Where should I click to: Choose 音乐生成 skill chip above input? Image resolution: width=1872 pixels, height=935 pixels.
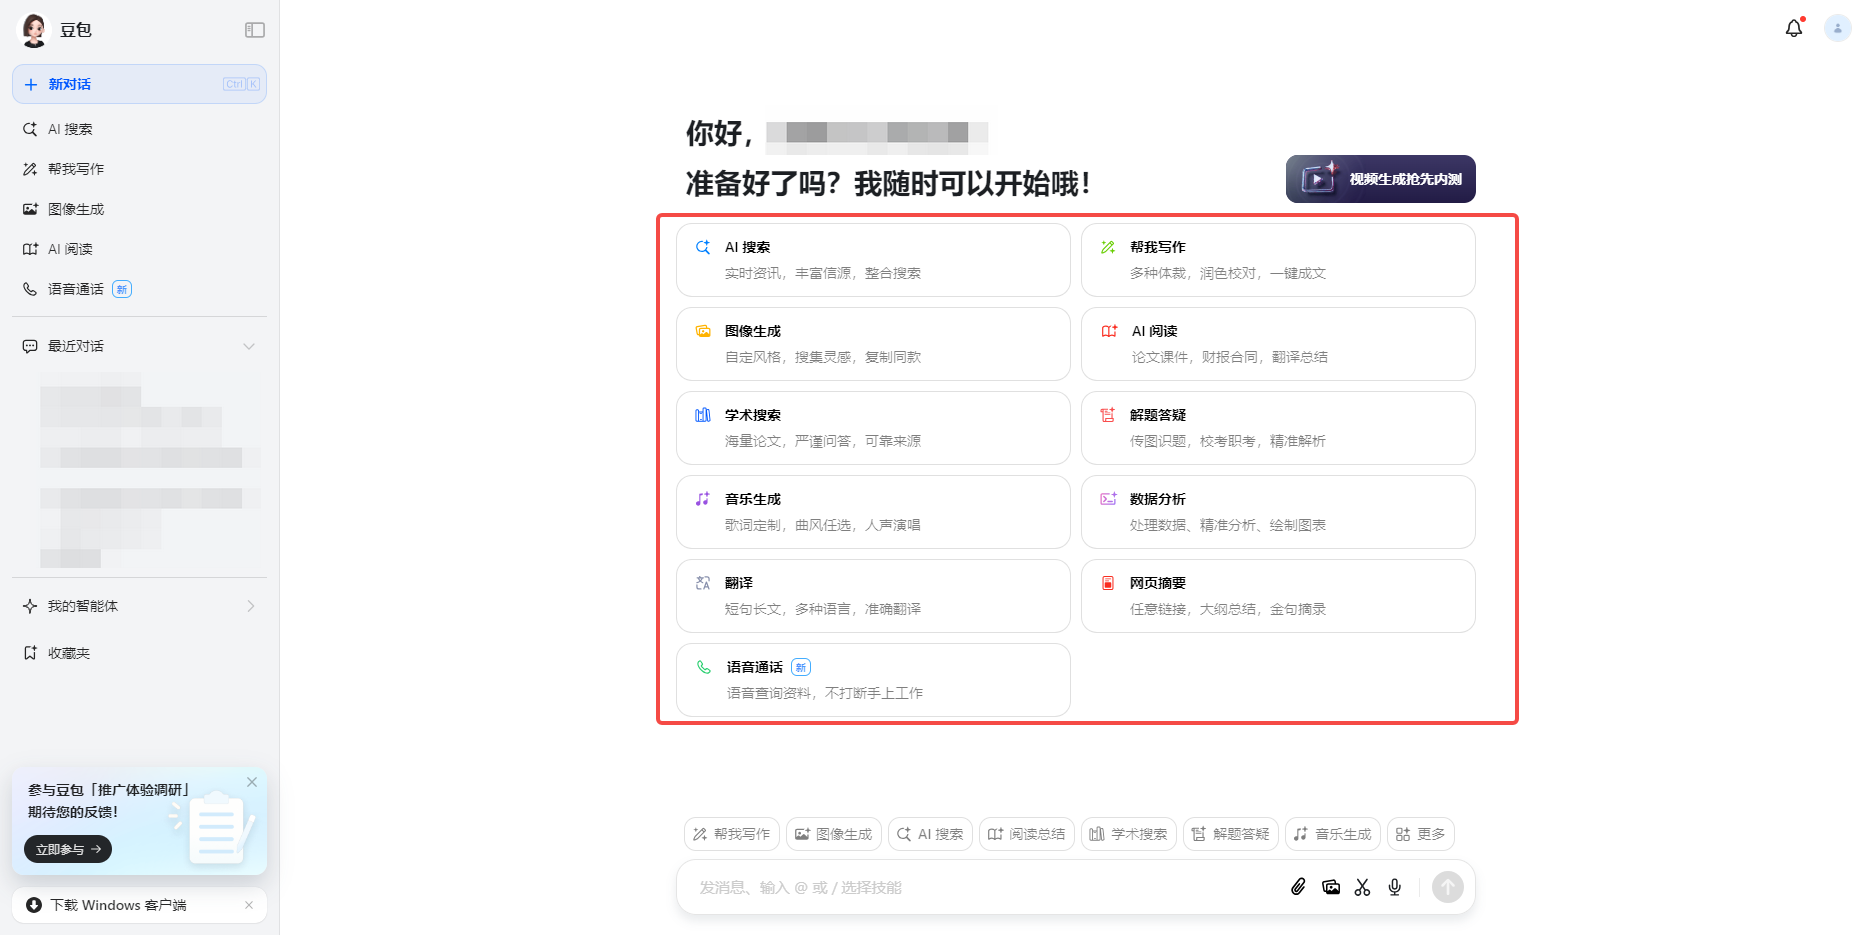pyautogui.click(x=1333, y=834)
